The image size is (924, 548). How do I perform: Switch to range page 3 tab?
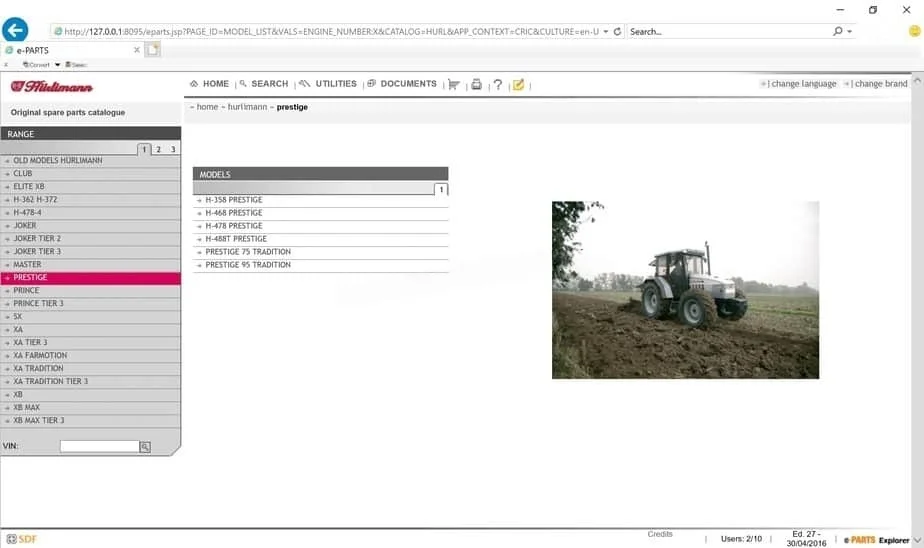coord(173,149)
